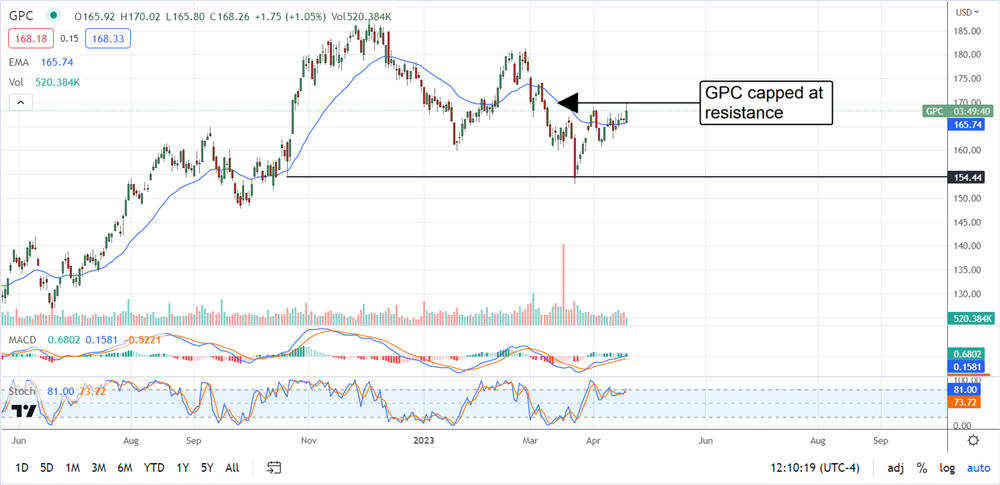The width and height of the screenshot is (1000, 485).
Task: Select the All time range
Action: (232, 468)
